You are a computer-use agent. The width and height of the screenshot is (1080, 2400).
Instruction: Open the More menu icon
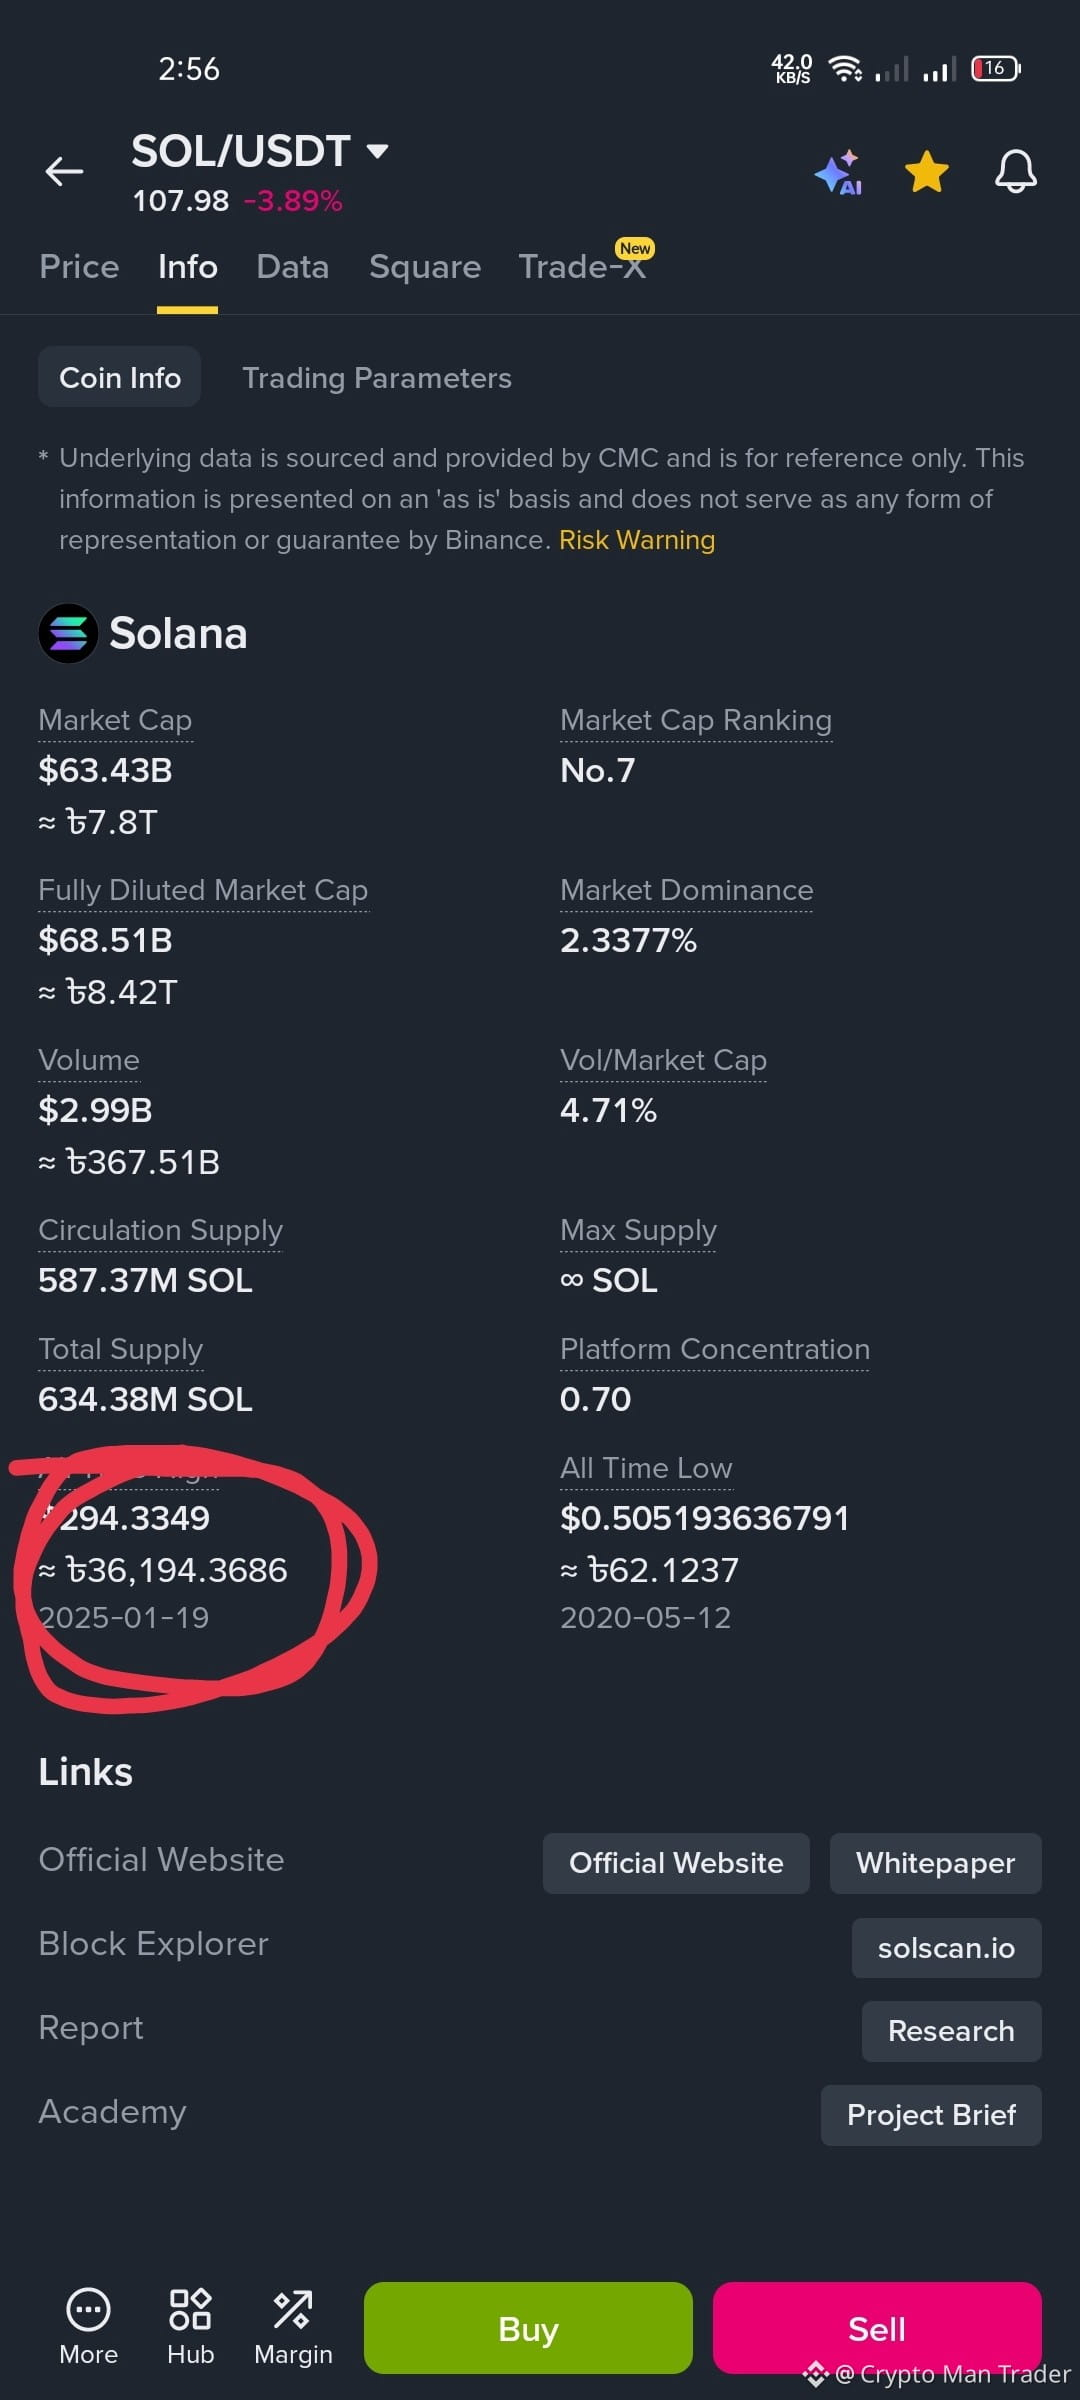[88, 2310]
